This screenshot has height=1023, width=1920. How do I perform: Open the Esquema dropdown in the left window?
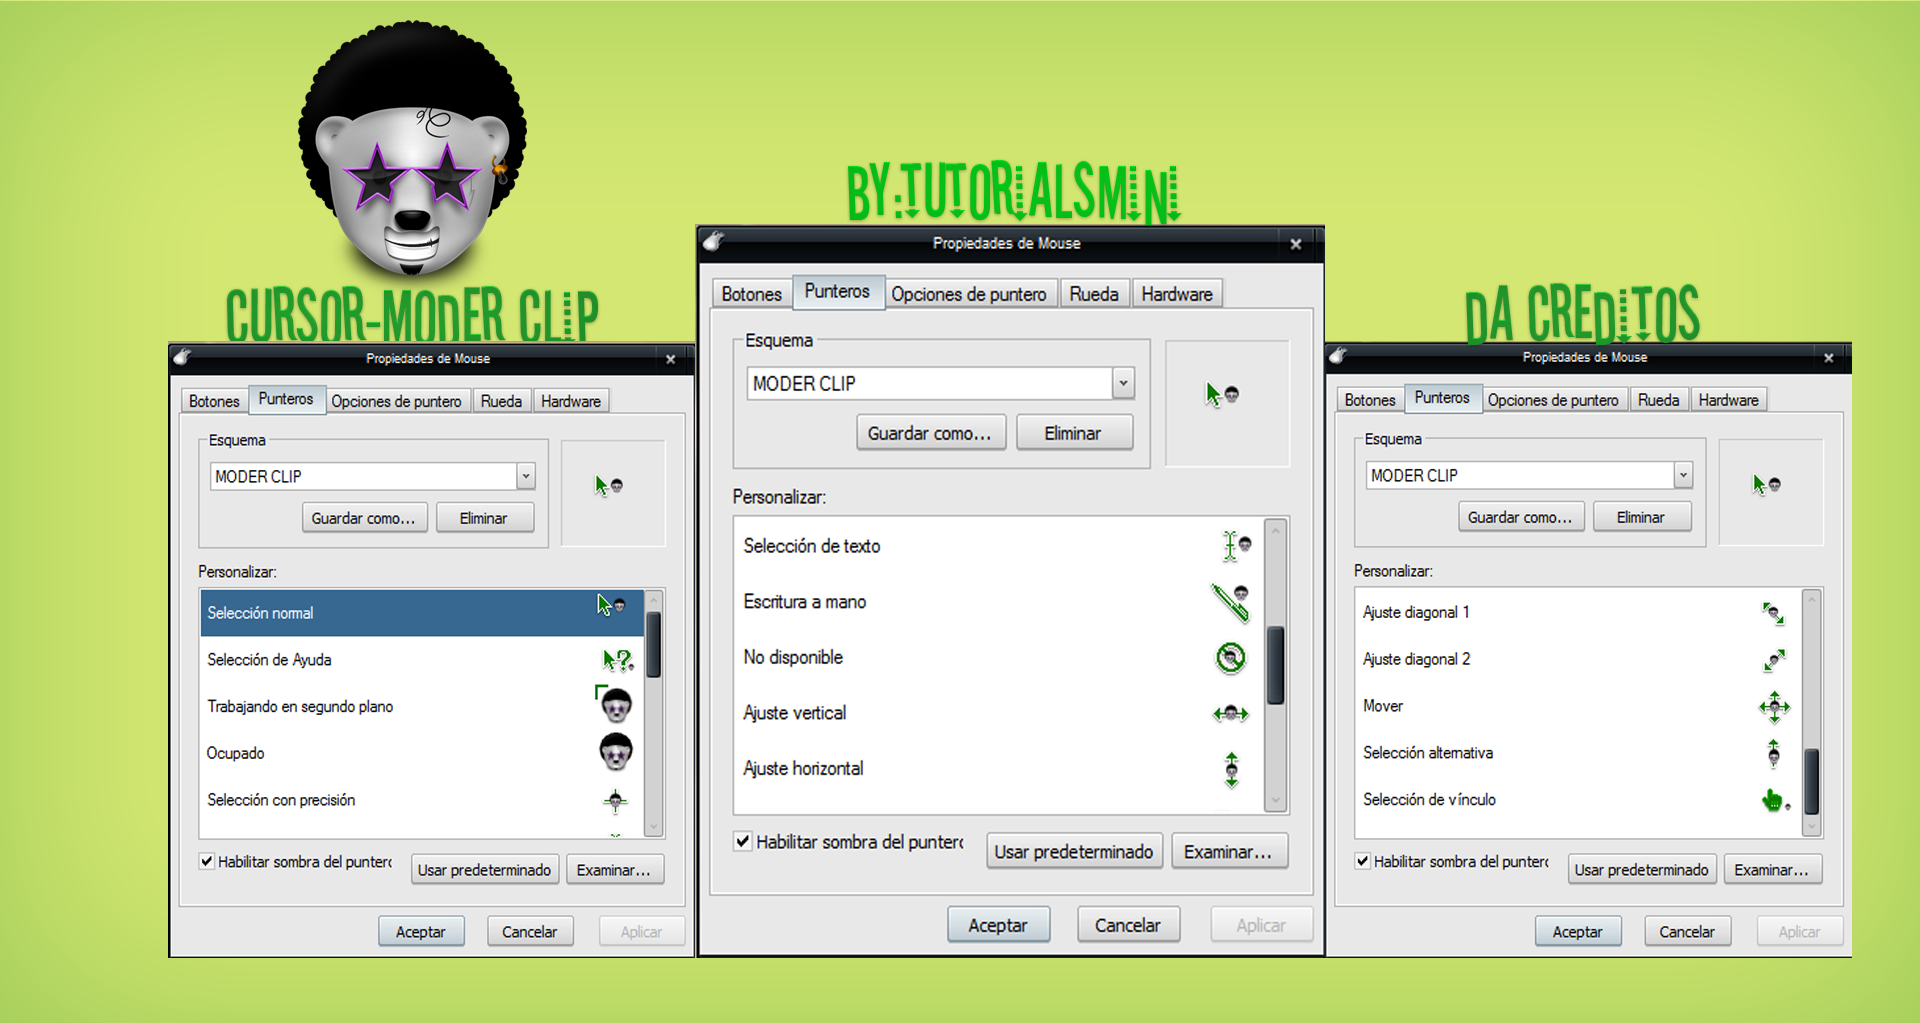526,476
